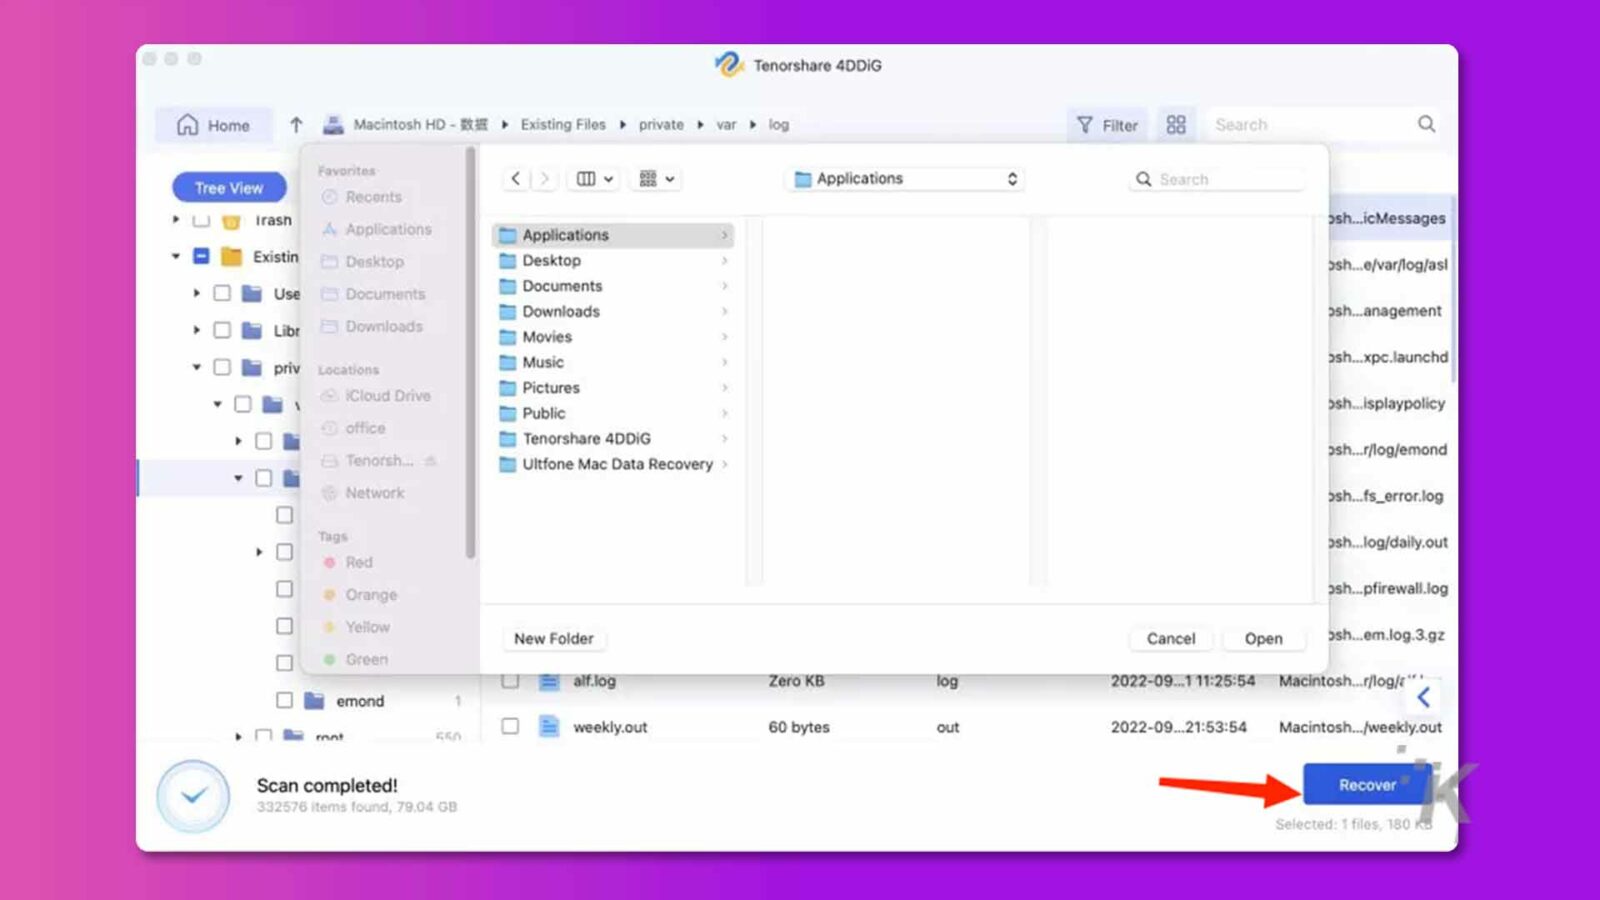Eject the Tenorsh... volume

[431, 461]
